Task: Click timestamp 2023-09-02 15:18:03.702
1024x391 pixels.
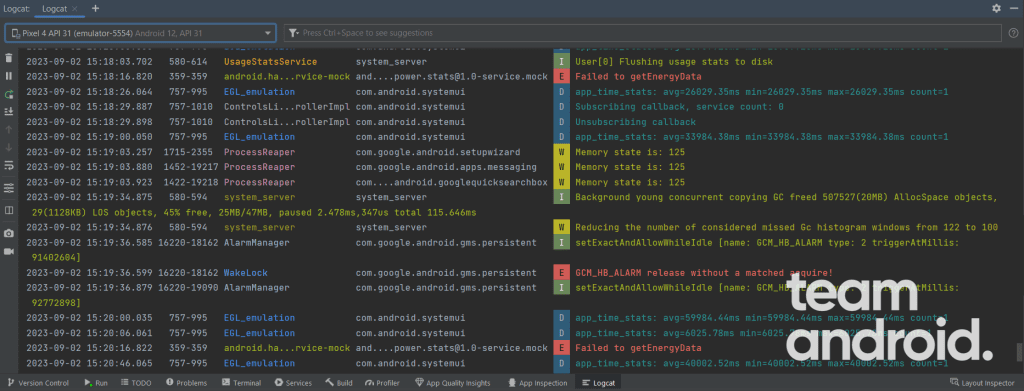Action: click(89, 62)
